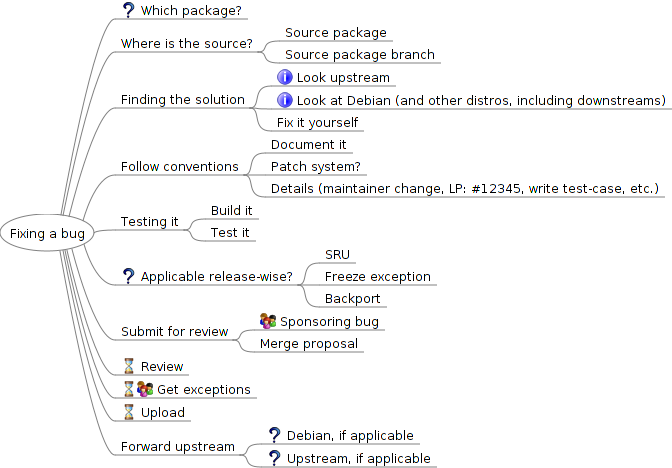The width and height of the screenshot is (672, 468).
Task: Click the hourglass icon next to Upload
Action: tap(129, 412)
